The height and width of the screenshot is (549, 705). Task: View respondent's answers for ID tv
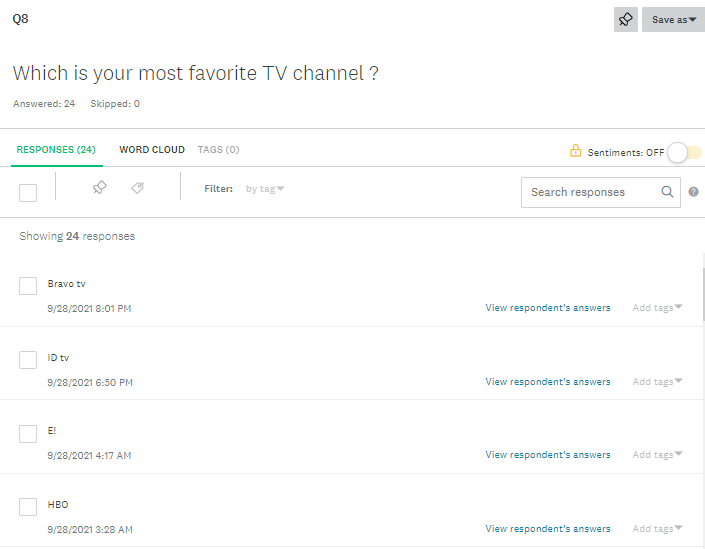(547, 382)
